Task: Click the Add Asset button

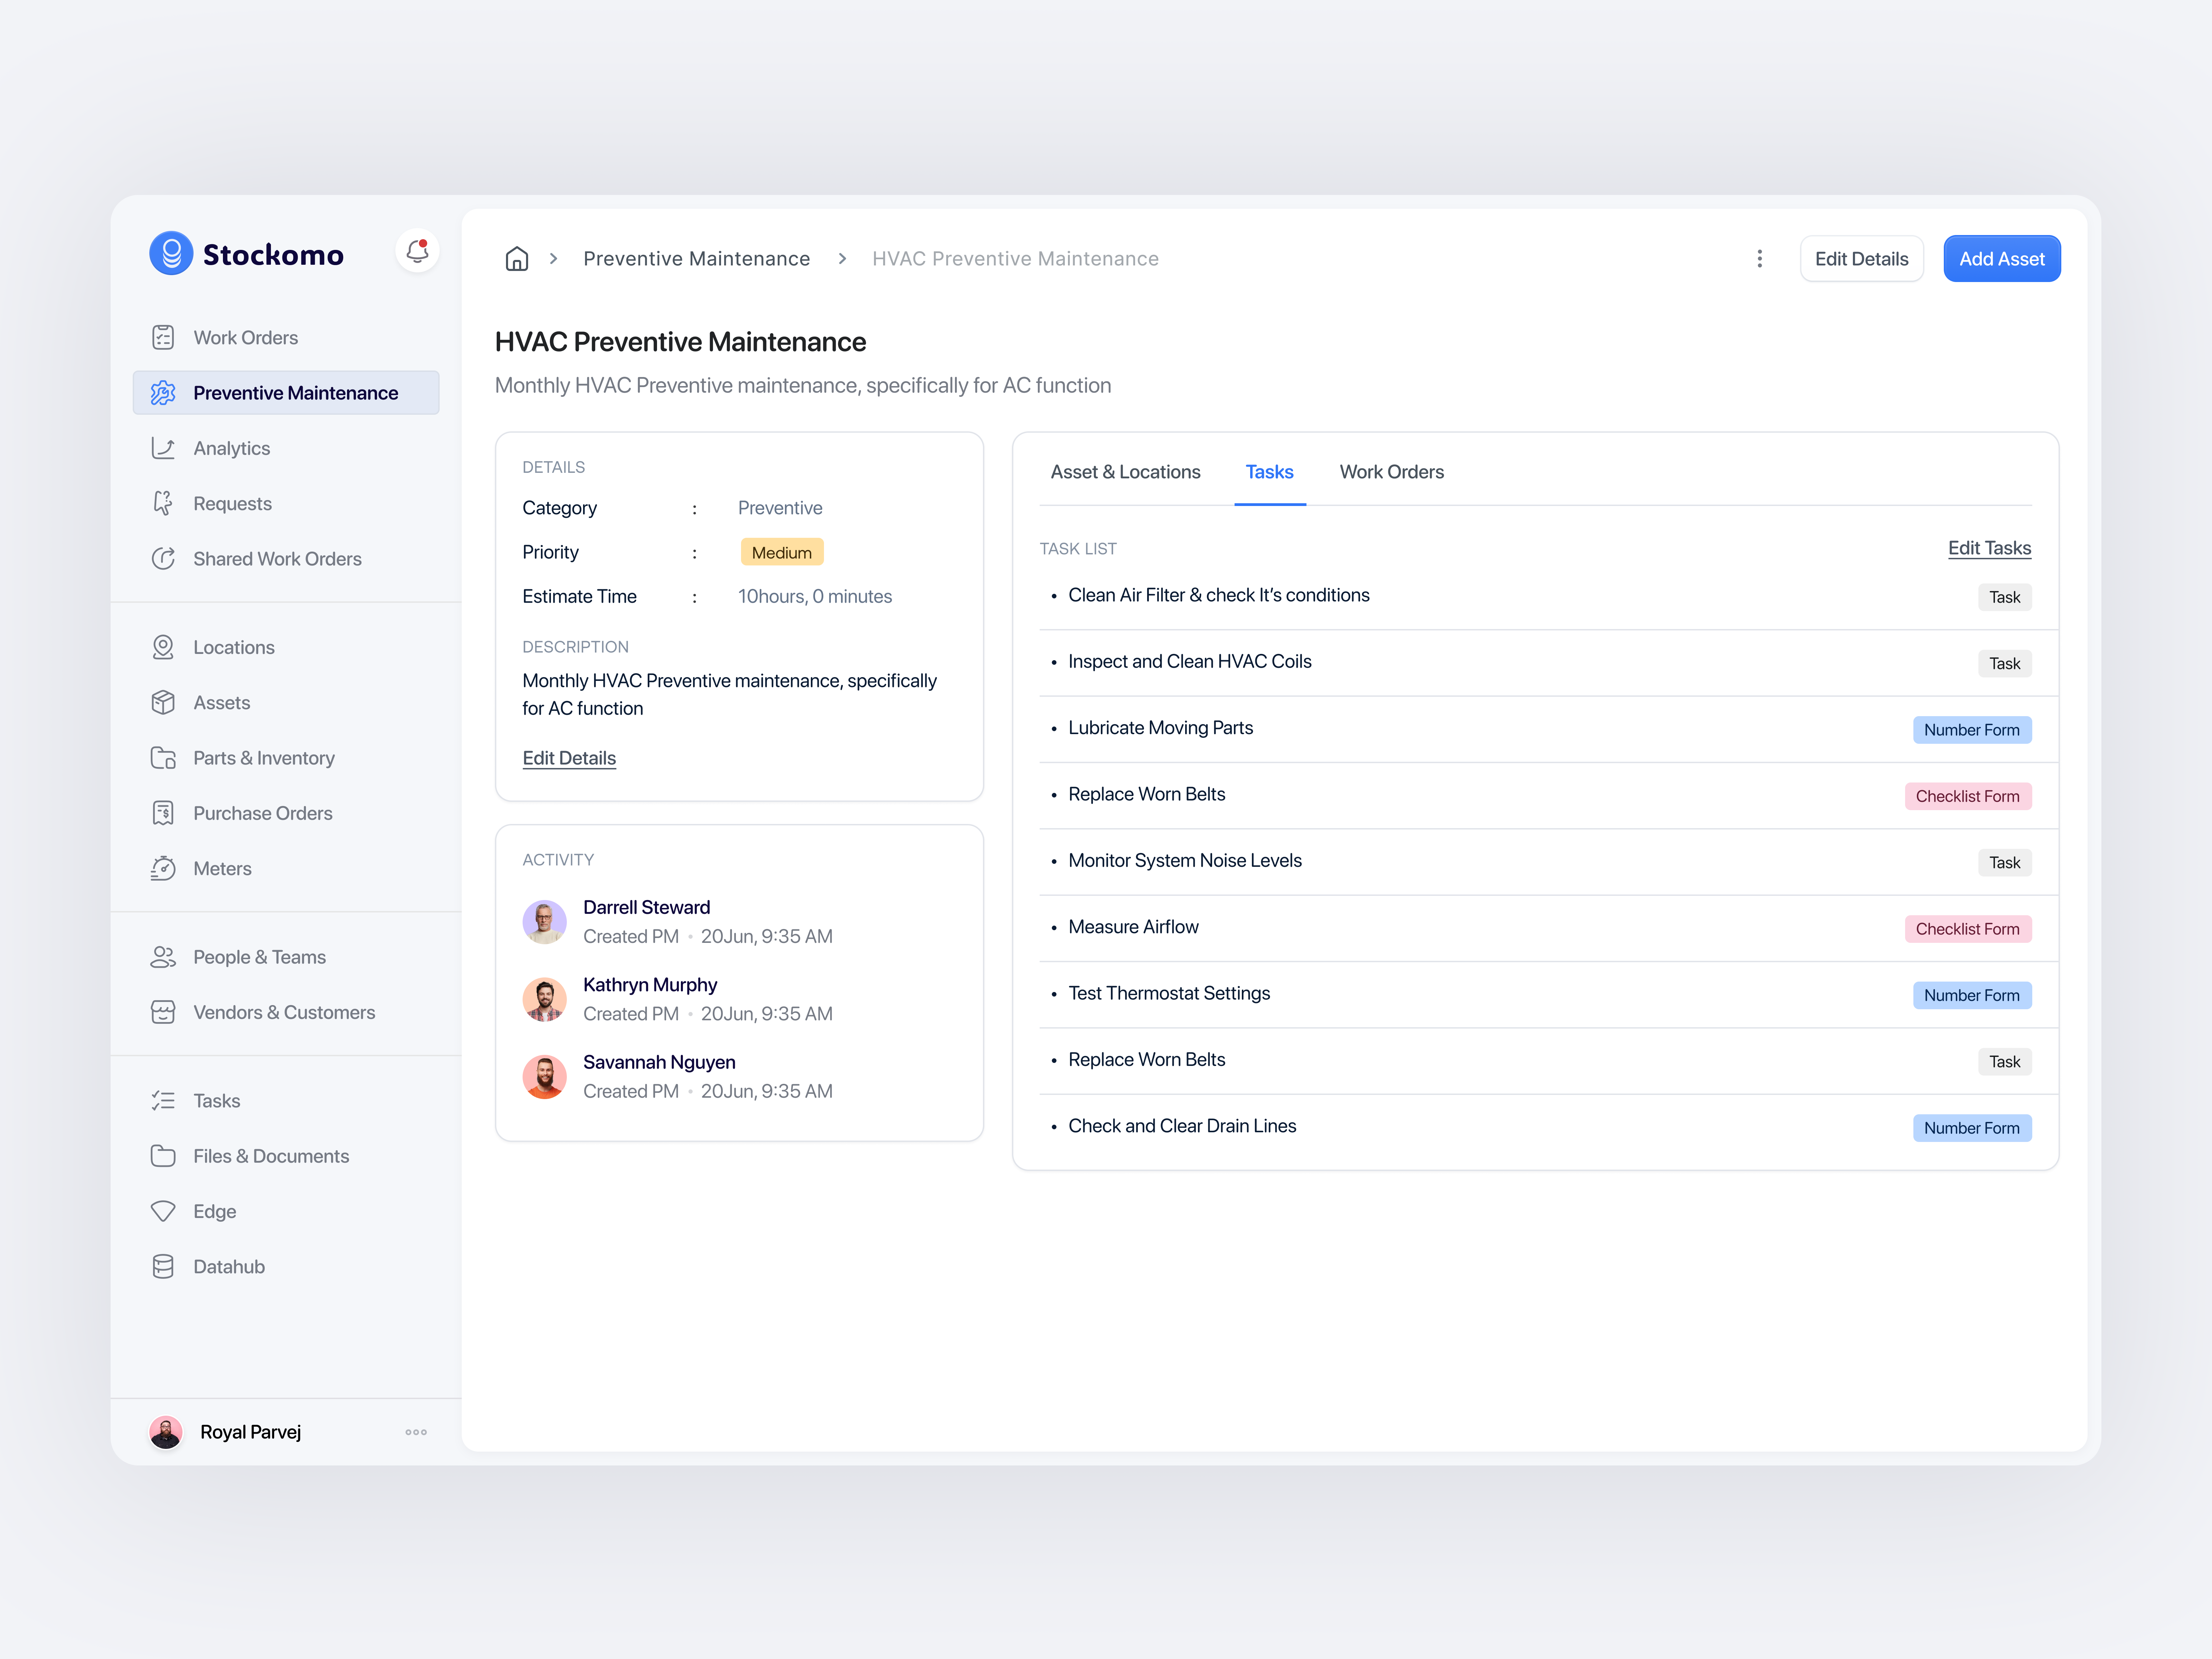Action: [2001, 259]
